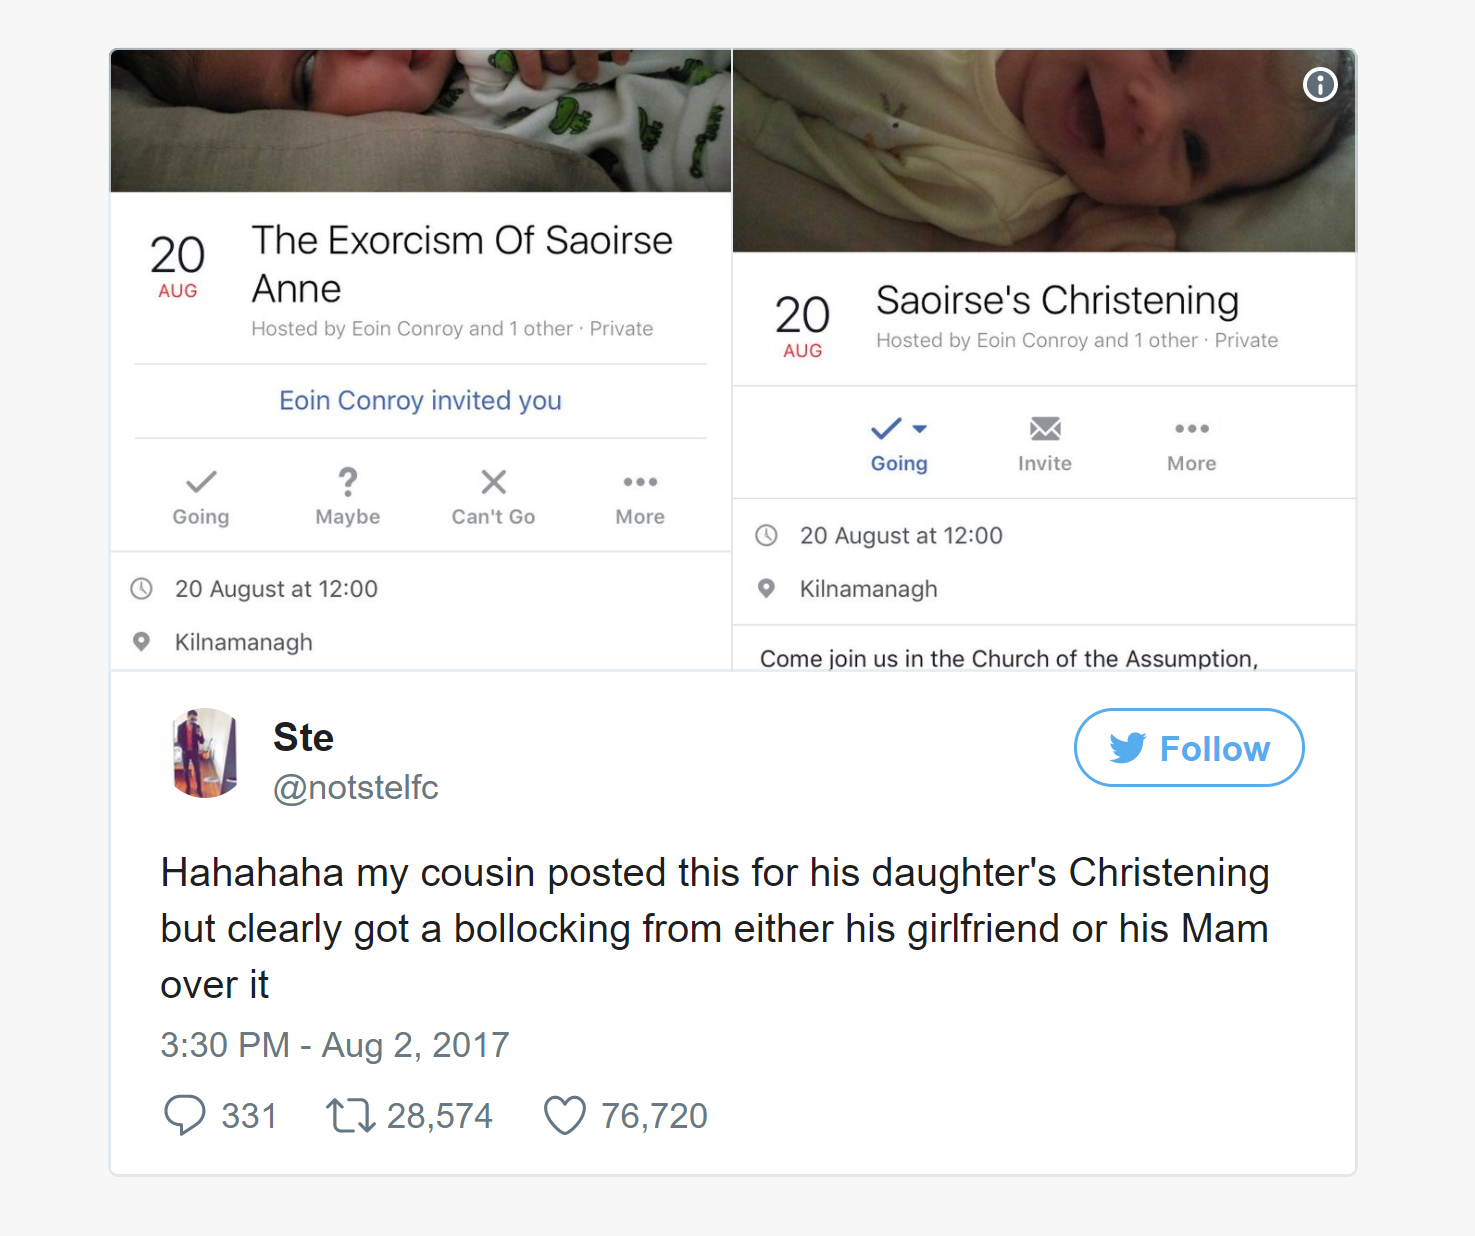The image size is (1475, 1236).
Task: Open the three-dots More under Exorcism event
Action: pyautogui.click(x=640, y=482)
